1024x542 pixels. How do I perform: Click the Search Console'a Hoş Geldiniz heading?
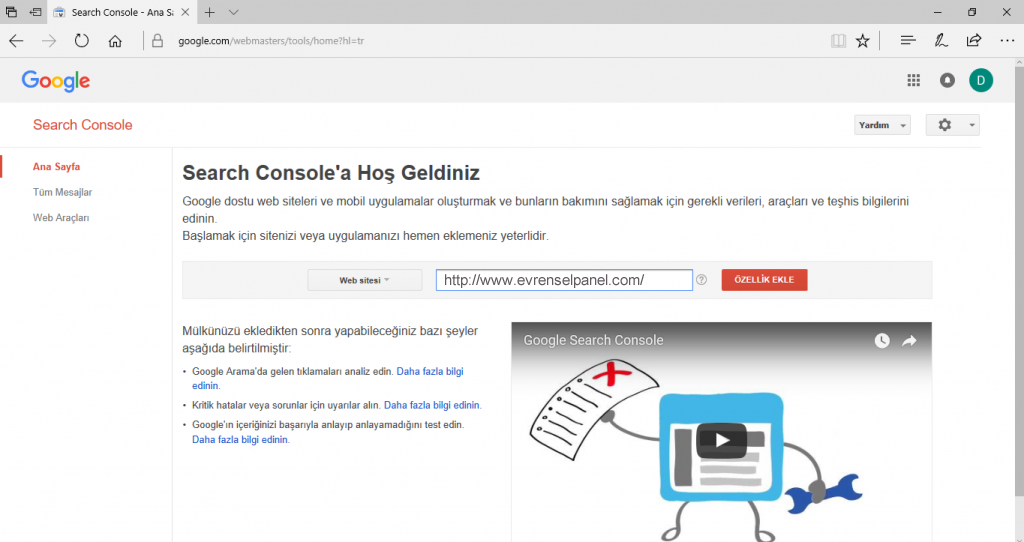click(x=331, y=172)
